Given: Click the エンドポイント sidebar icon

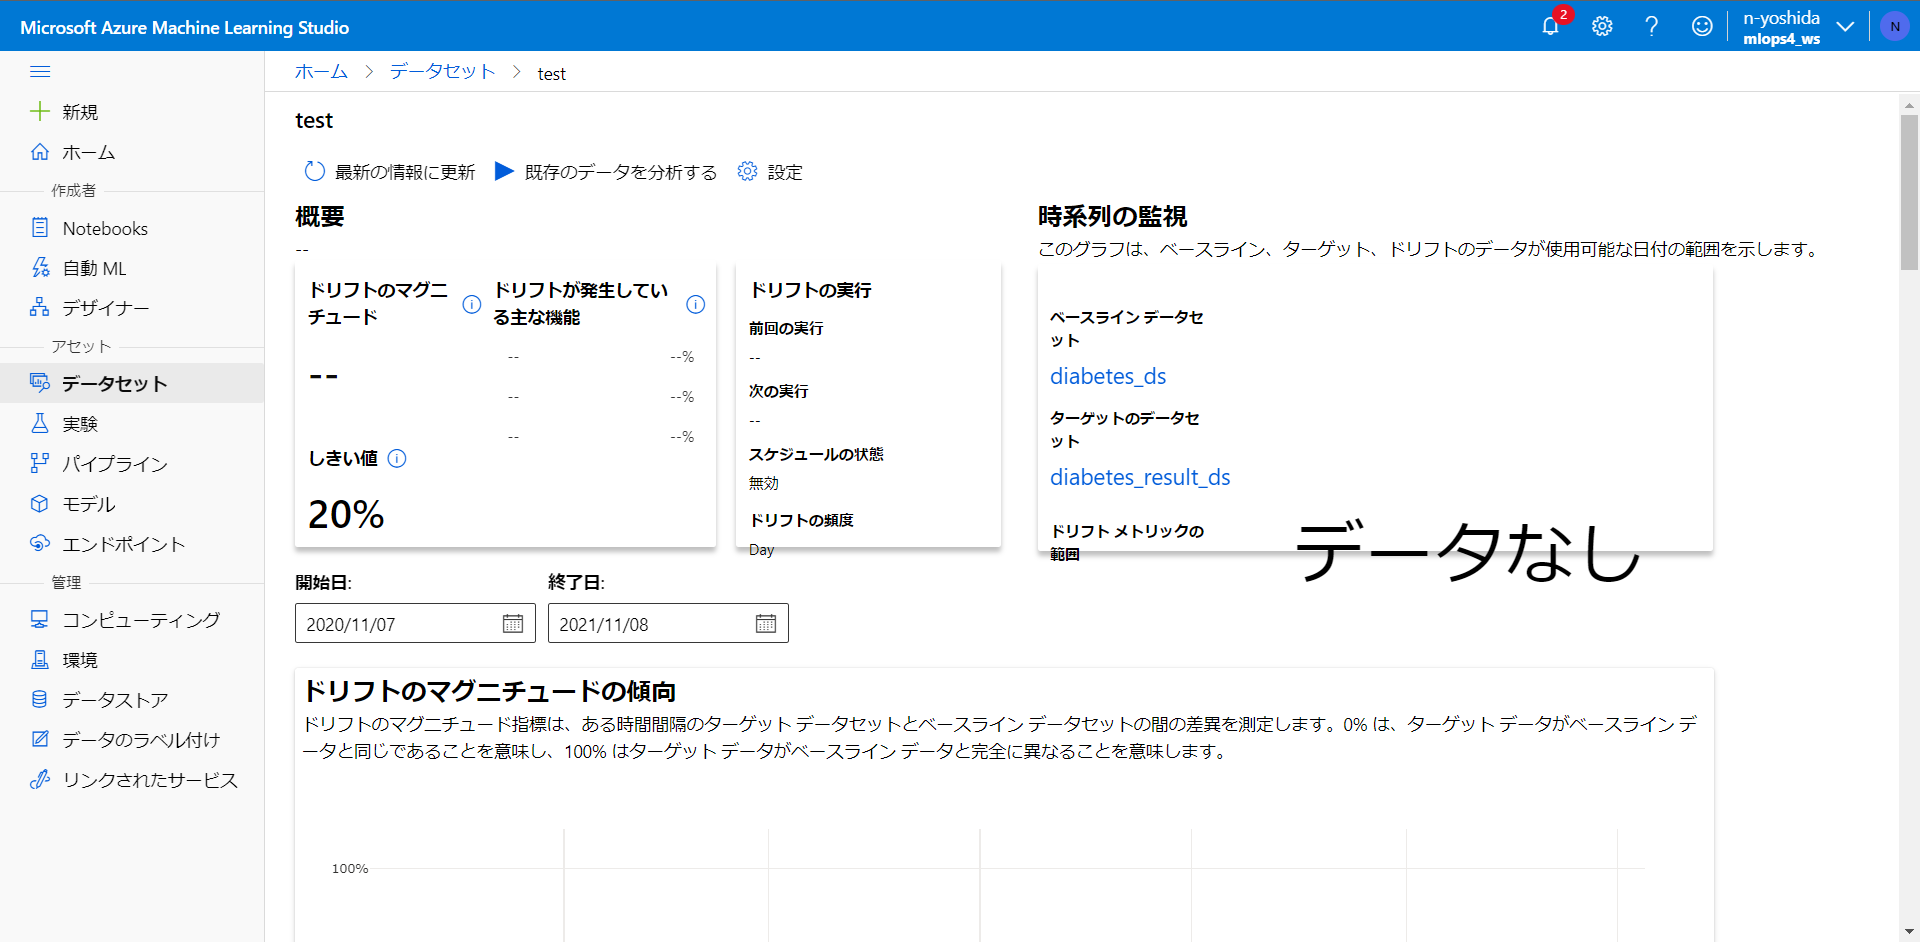Looking at the screenshot, I should (39, 543).
